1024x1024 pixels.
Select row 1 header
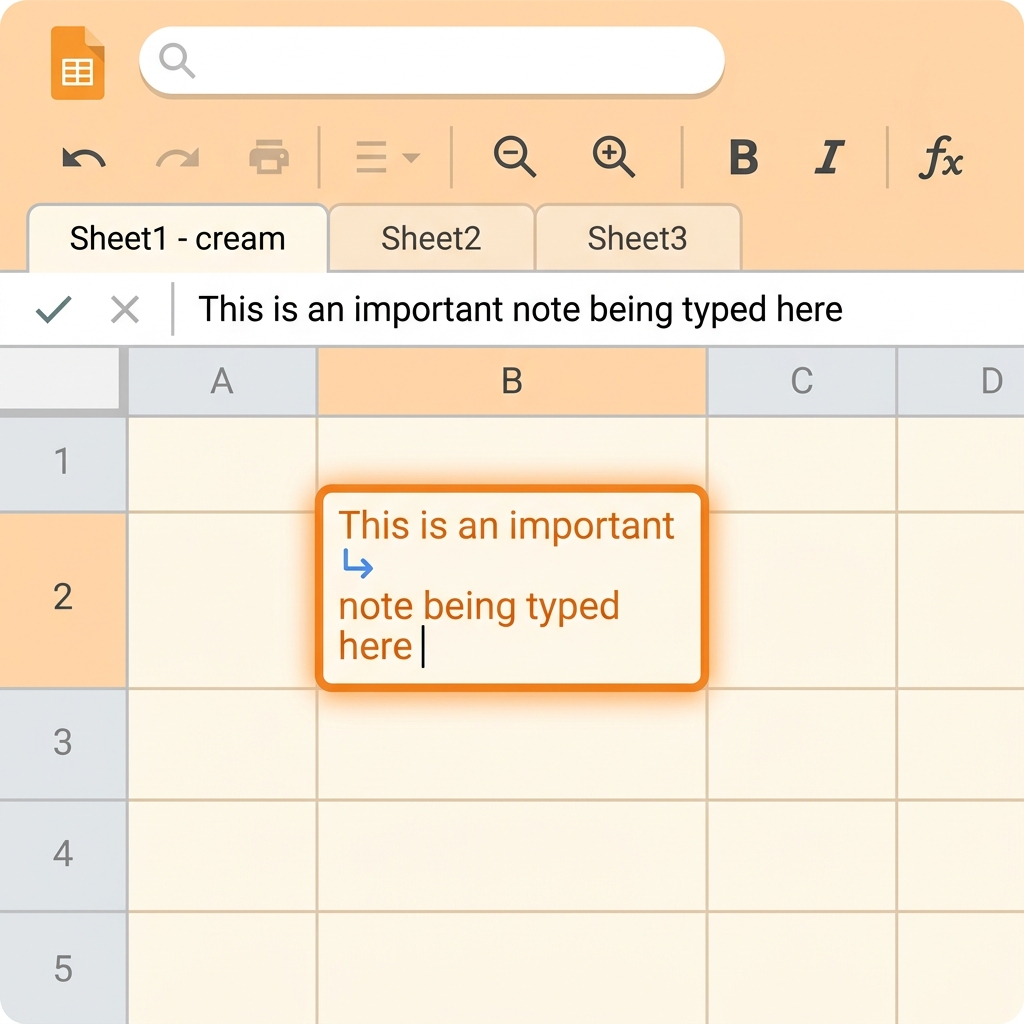click(x=63, y=464)
